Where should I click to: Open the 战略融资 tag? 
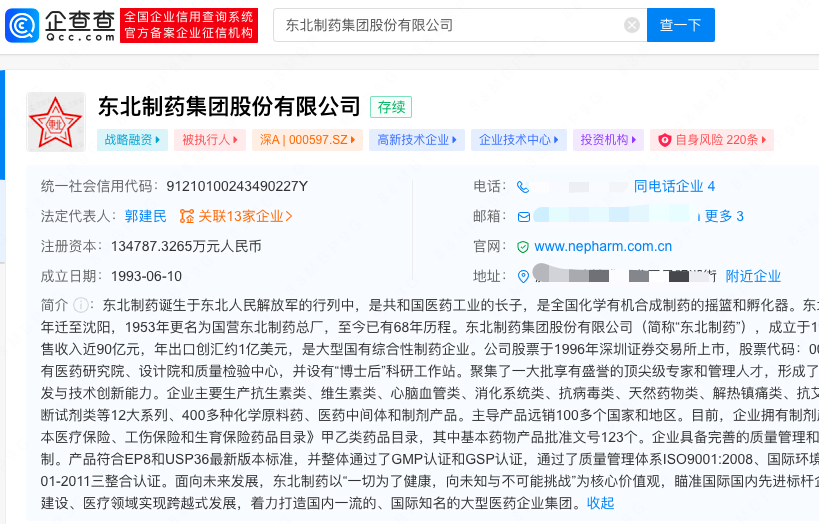pos(132,140)
